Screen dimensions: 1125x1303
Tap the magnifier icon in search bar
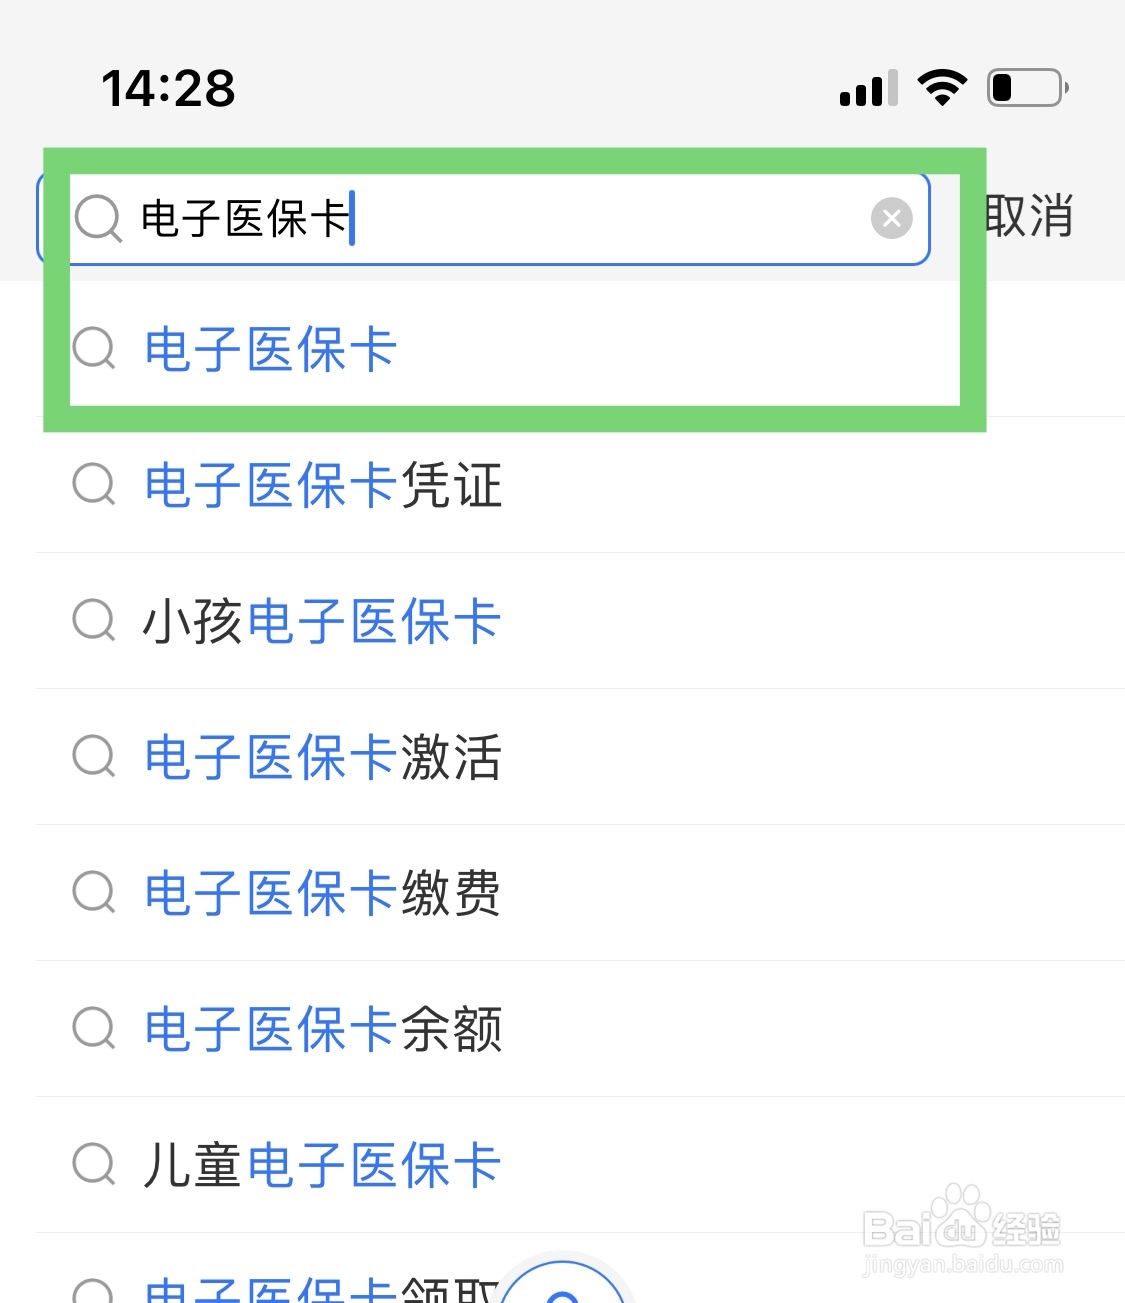coord(98,218)
